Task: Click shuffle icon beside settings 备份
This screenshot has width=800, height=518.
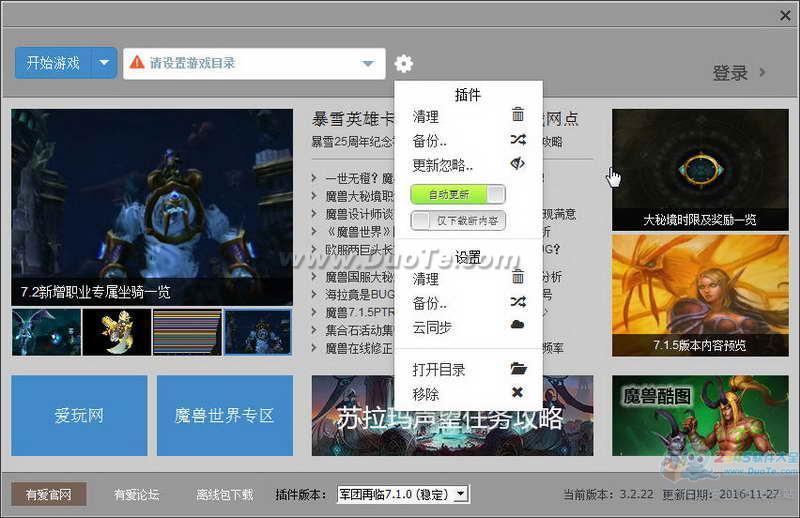Action: click(518, 302)
